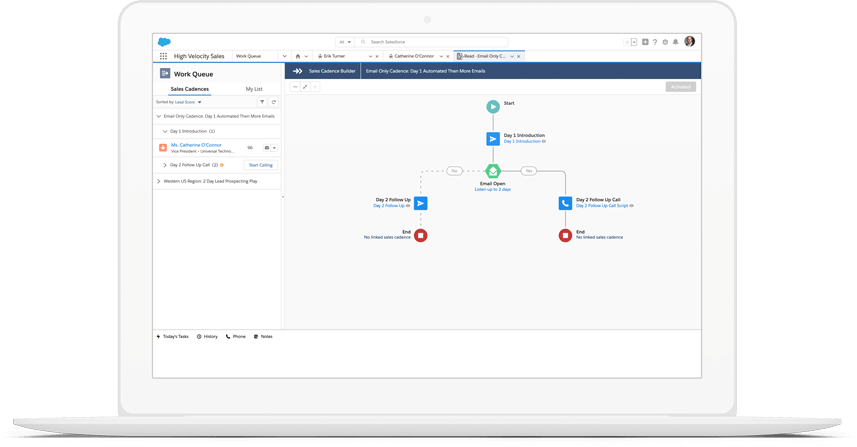Open the App Launcher grid icon
Screen dimensions: 857x447
click(163, 56)
